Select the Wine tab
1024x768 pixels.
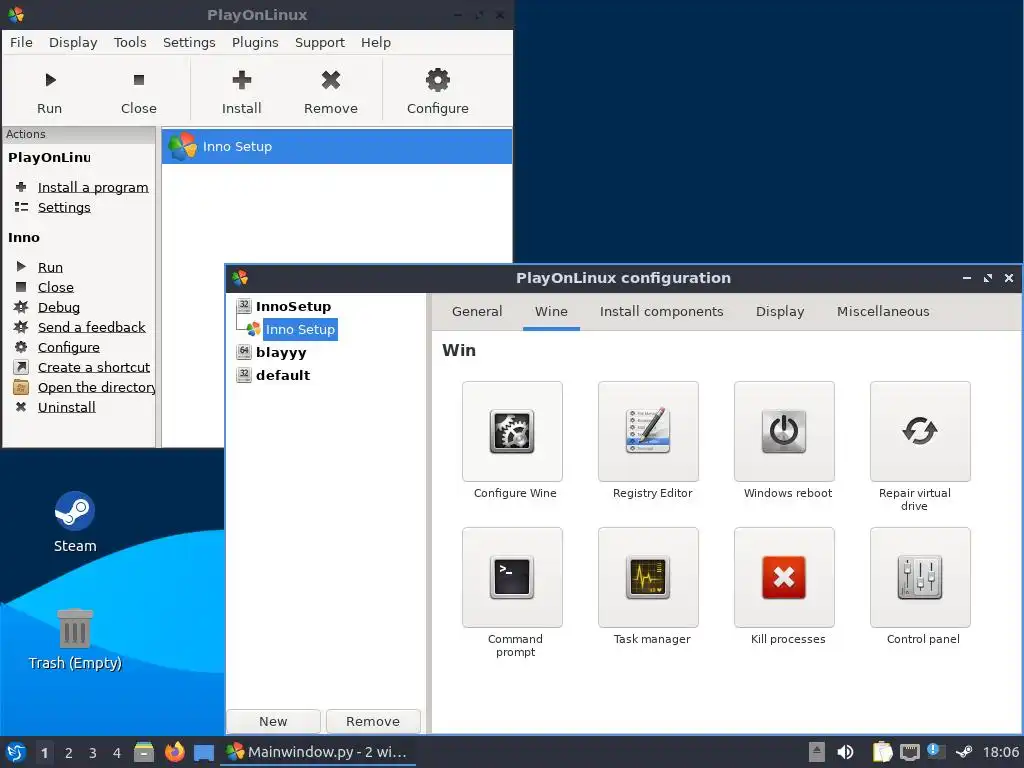click(x=551, y=312)
